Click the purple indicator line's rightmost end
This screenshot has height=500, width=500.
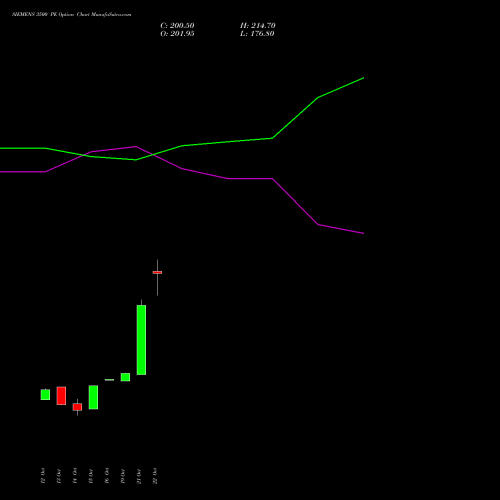(x=363, y=233)
